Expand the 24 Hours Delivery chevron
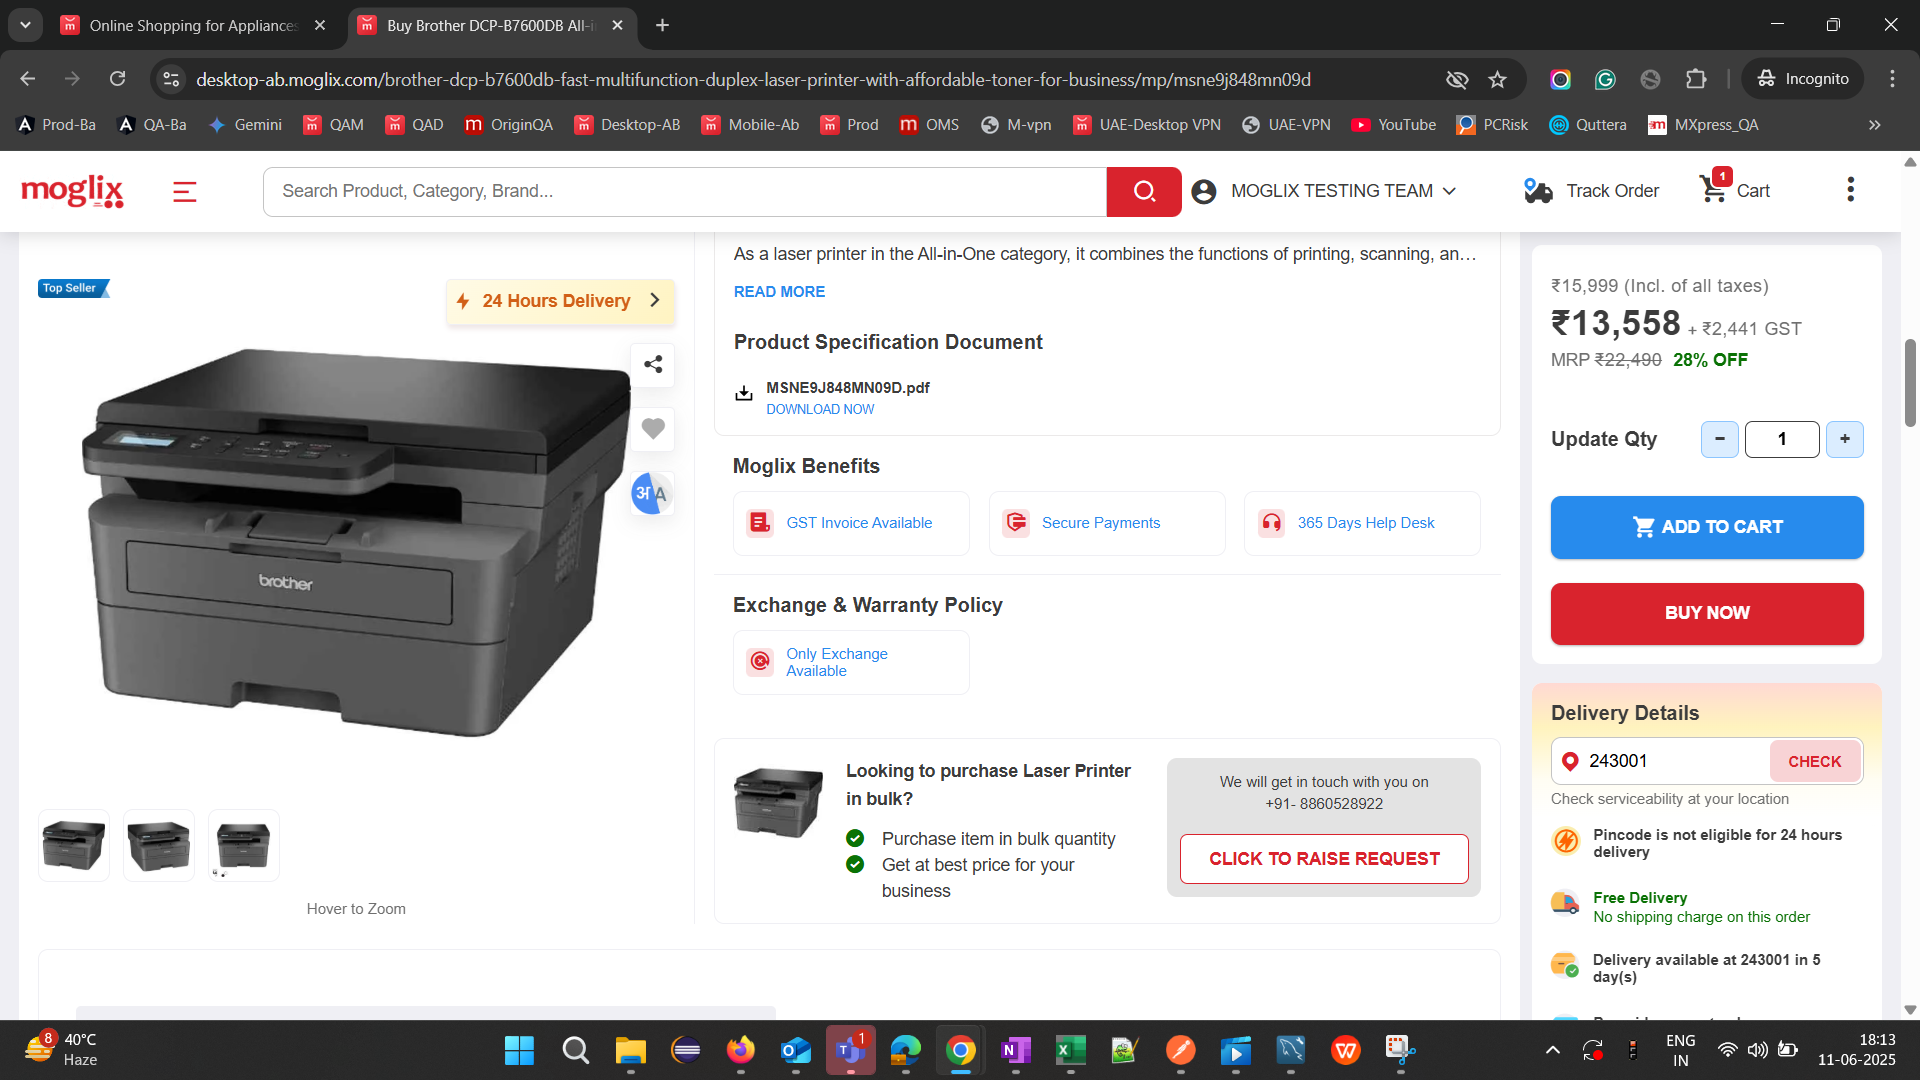Viewport: 1920px width, 1080px height. tap(655, 300)
